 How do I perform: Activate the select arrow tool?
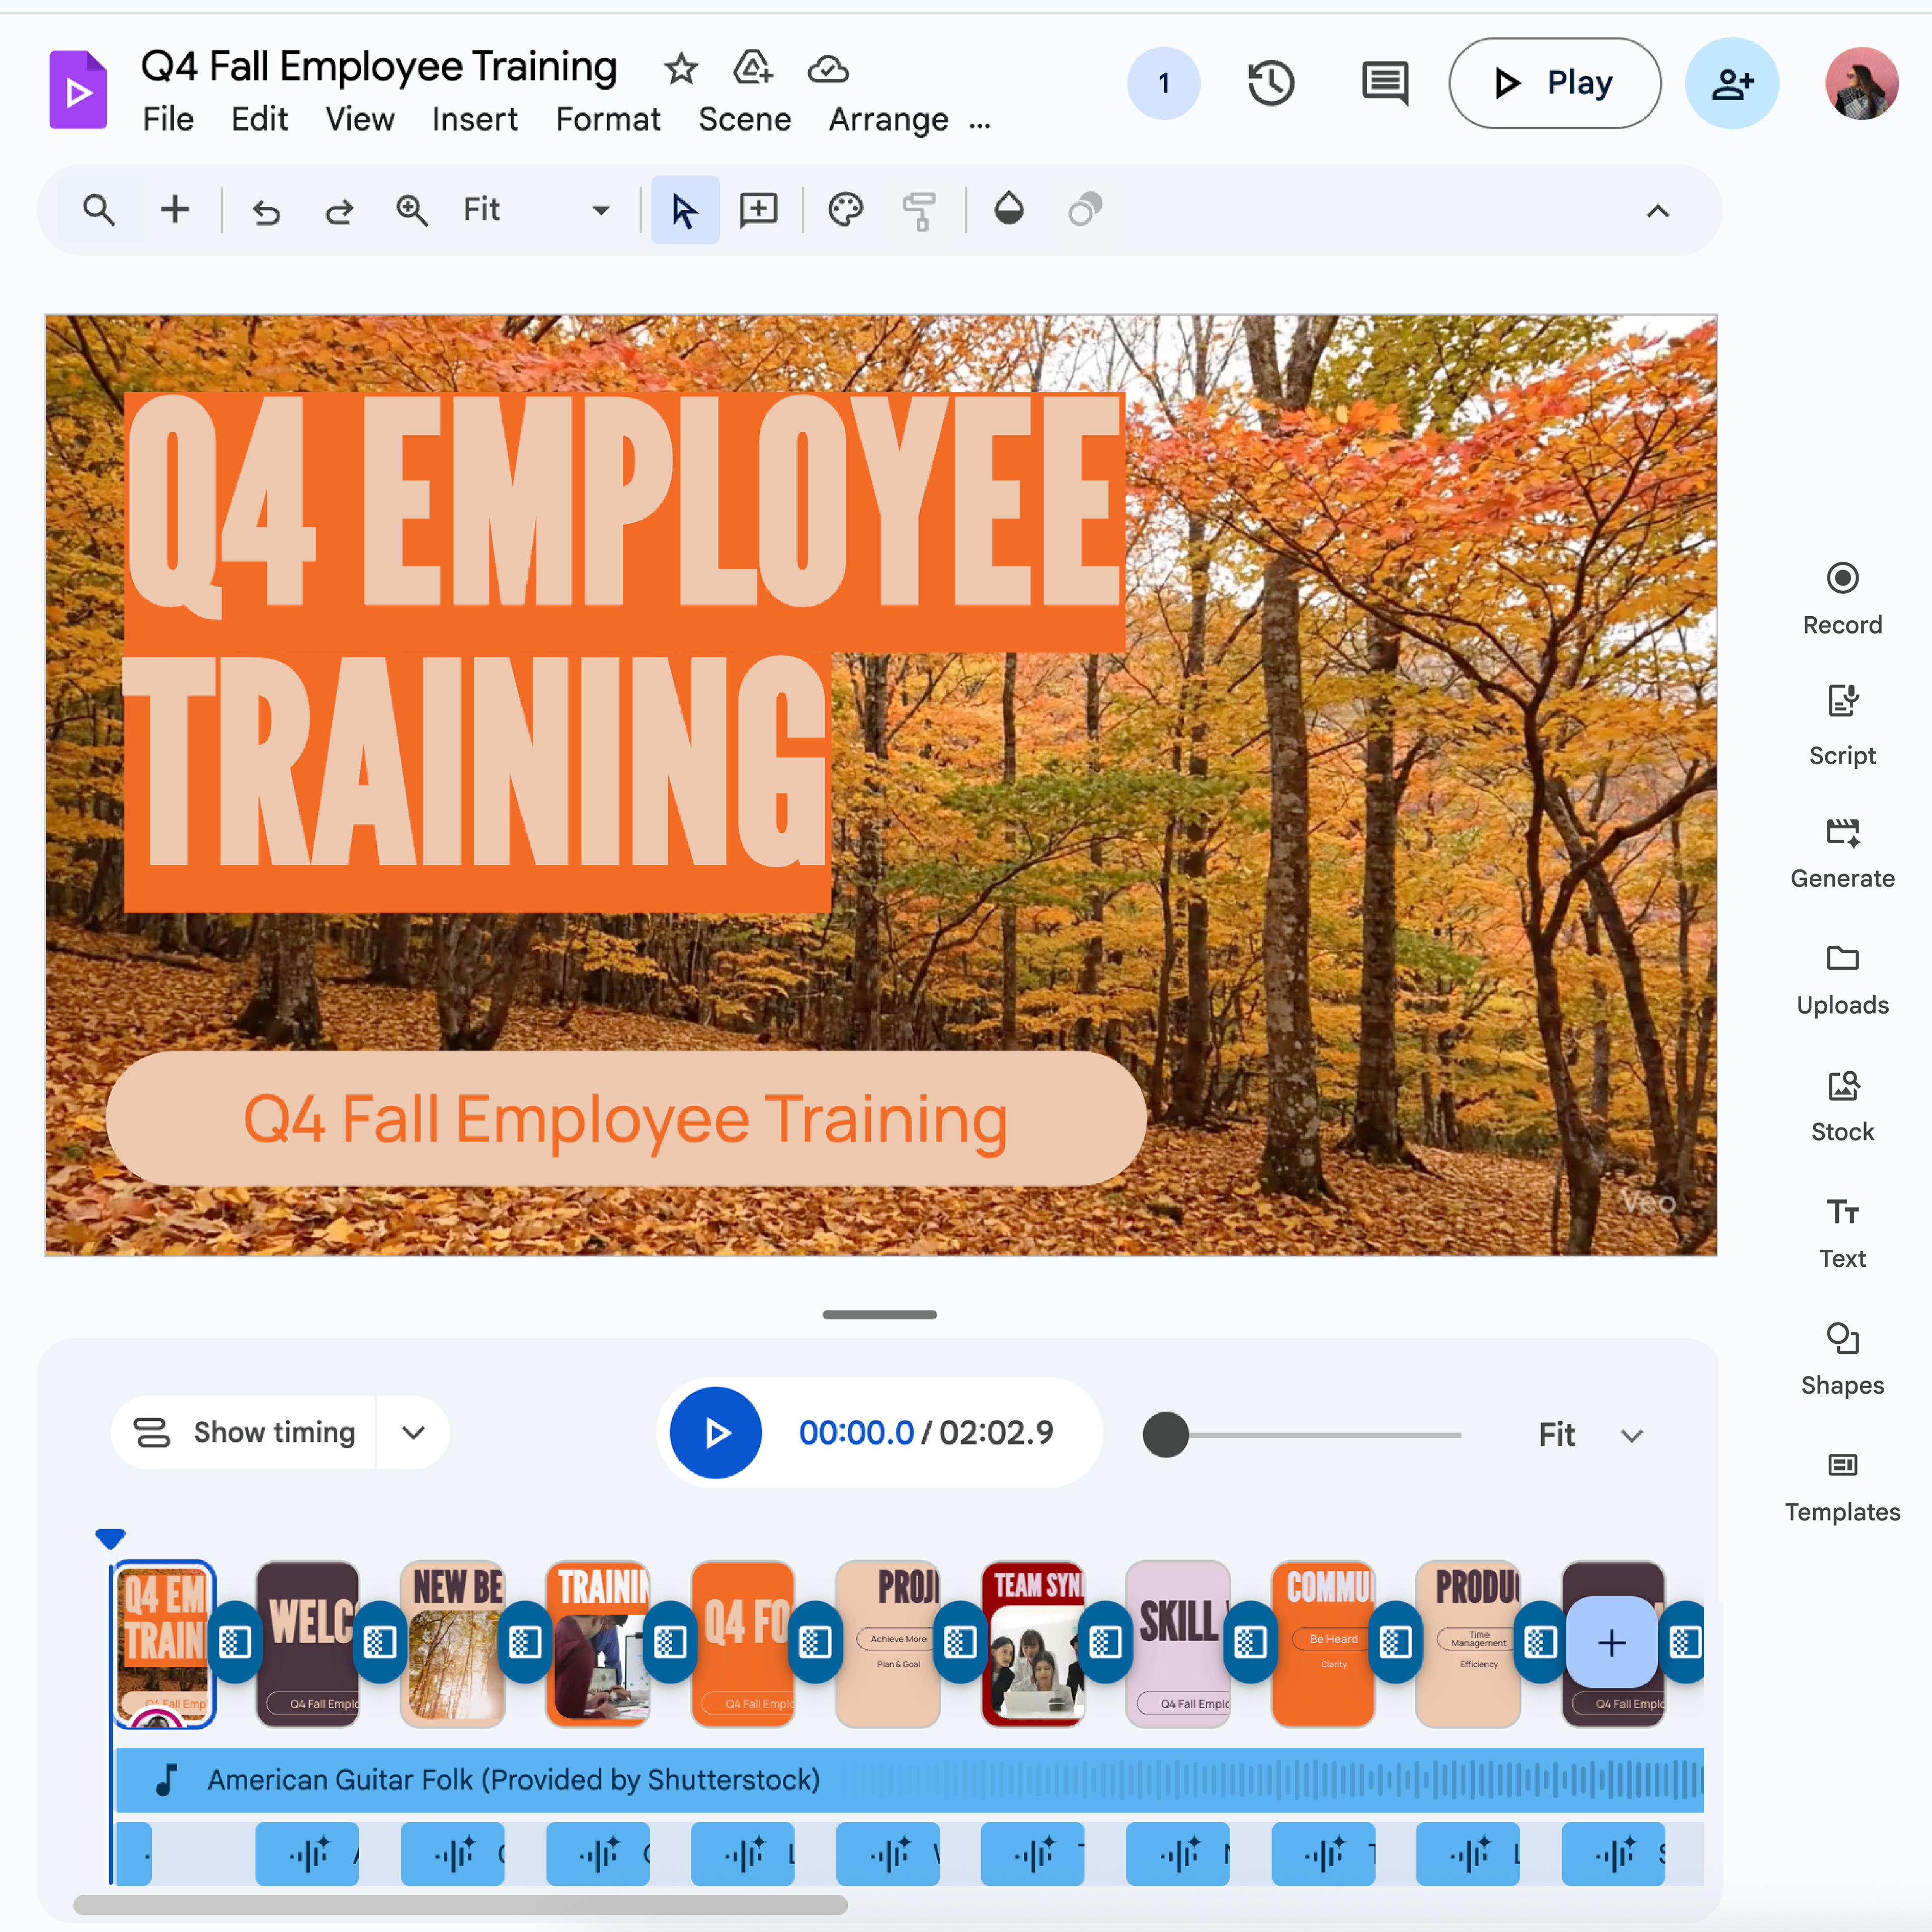[684, 210]
